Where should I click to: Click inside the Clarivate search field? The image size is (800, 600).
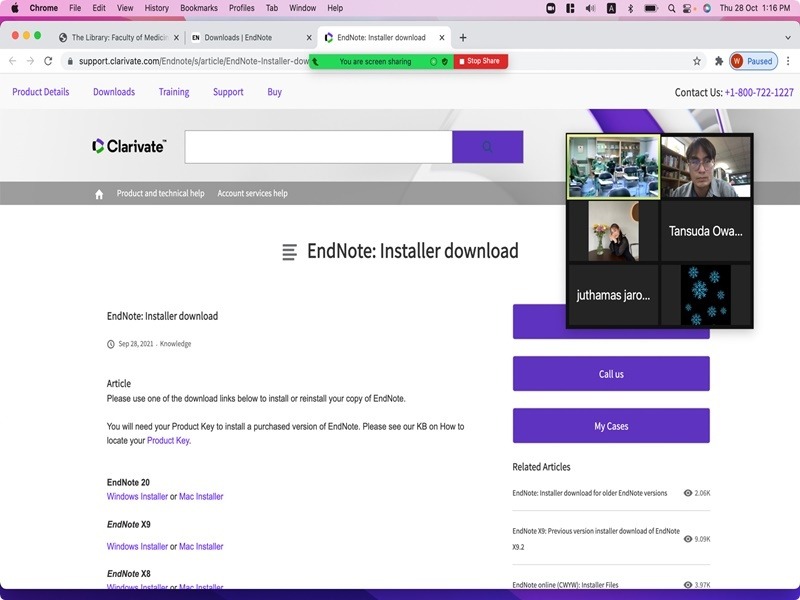[318, 147]
